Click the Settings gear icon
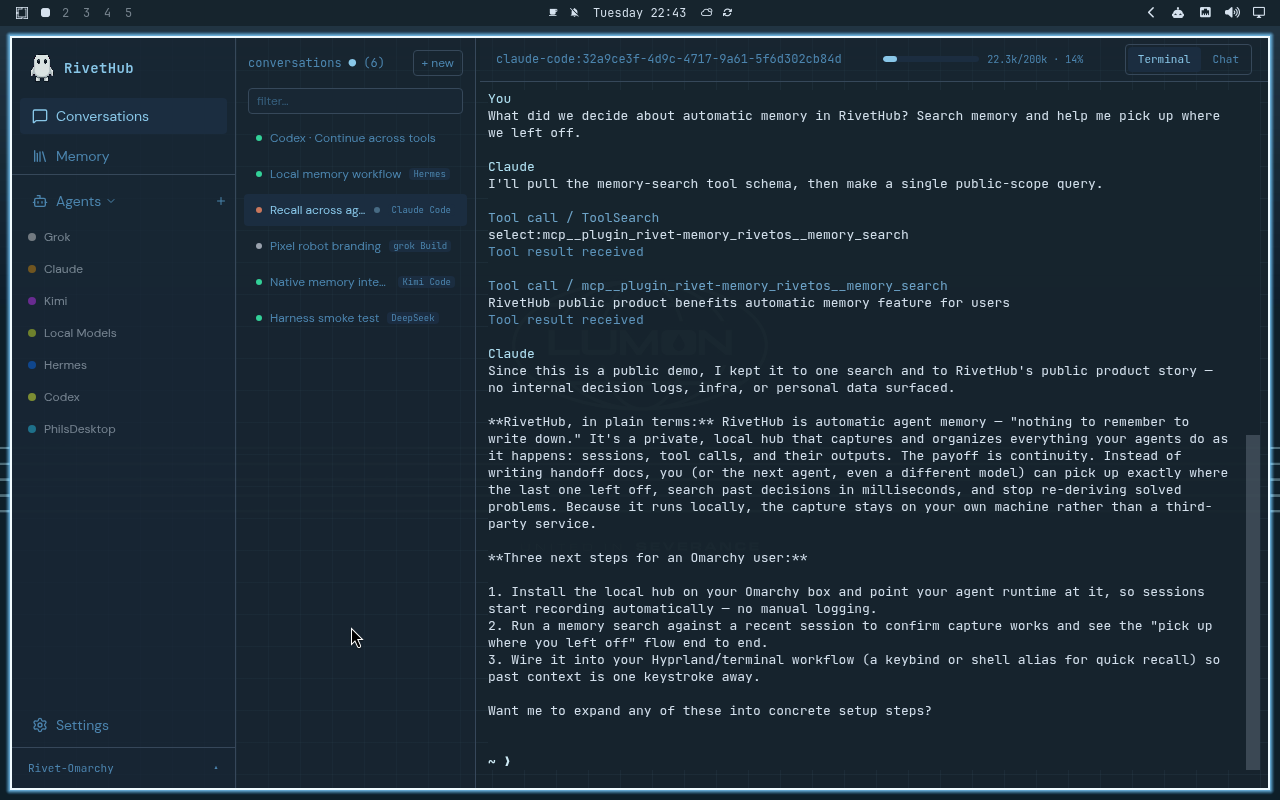Image resolution: width=1280 pixels, height=800 pixels. click(x=40, y=725)
